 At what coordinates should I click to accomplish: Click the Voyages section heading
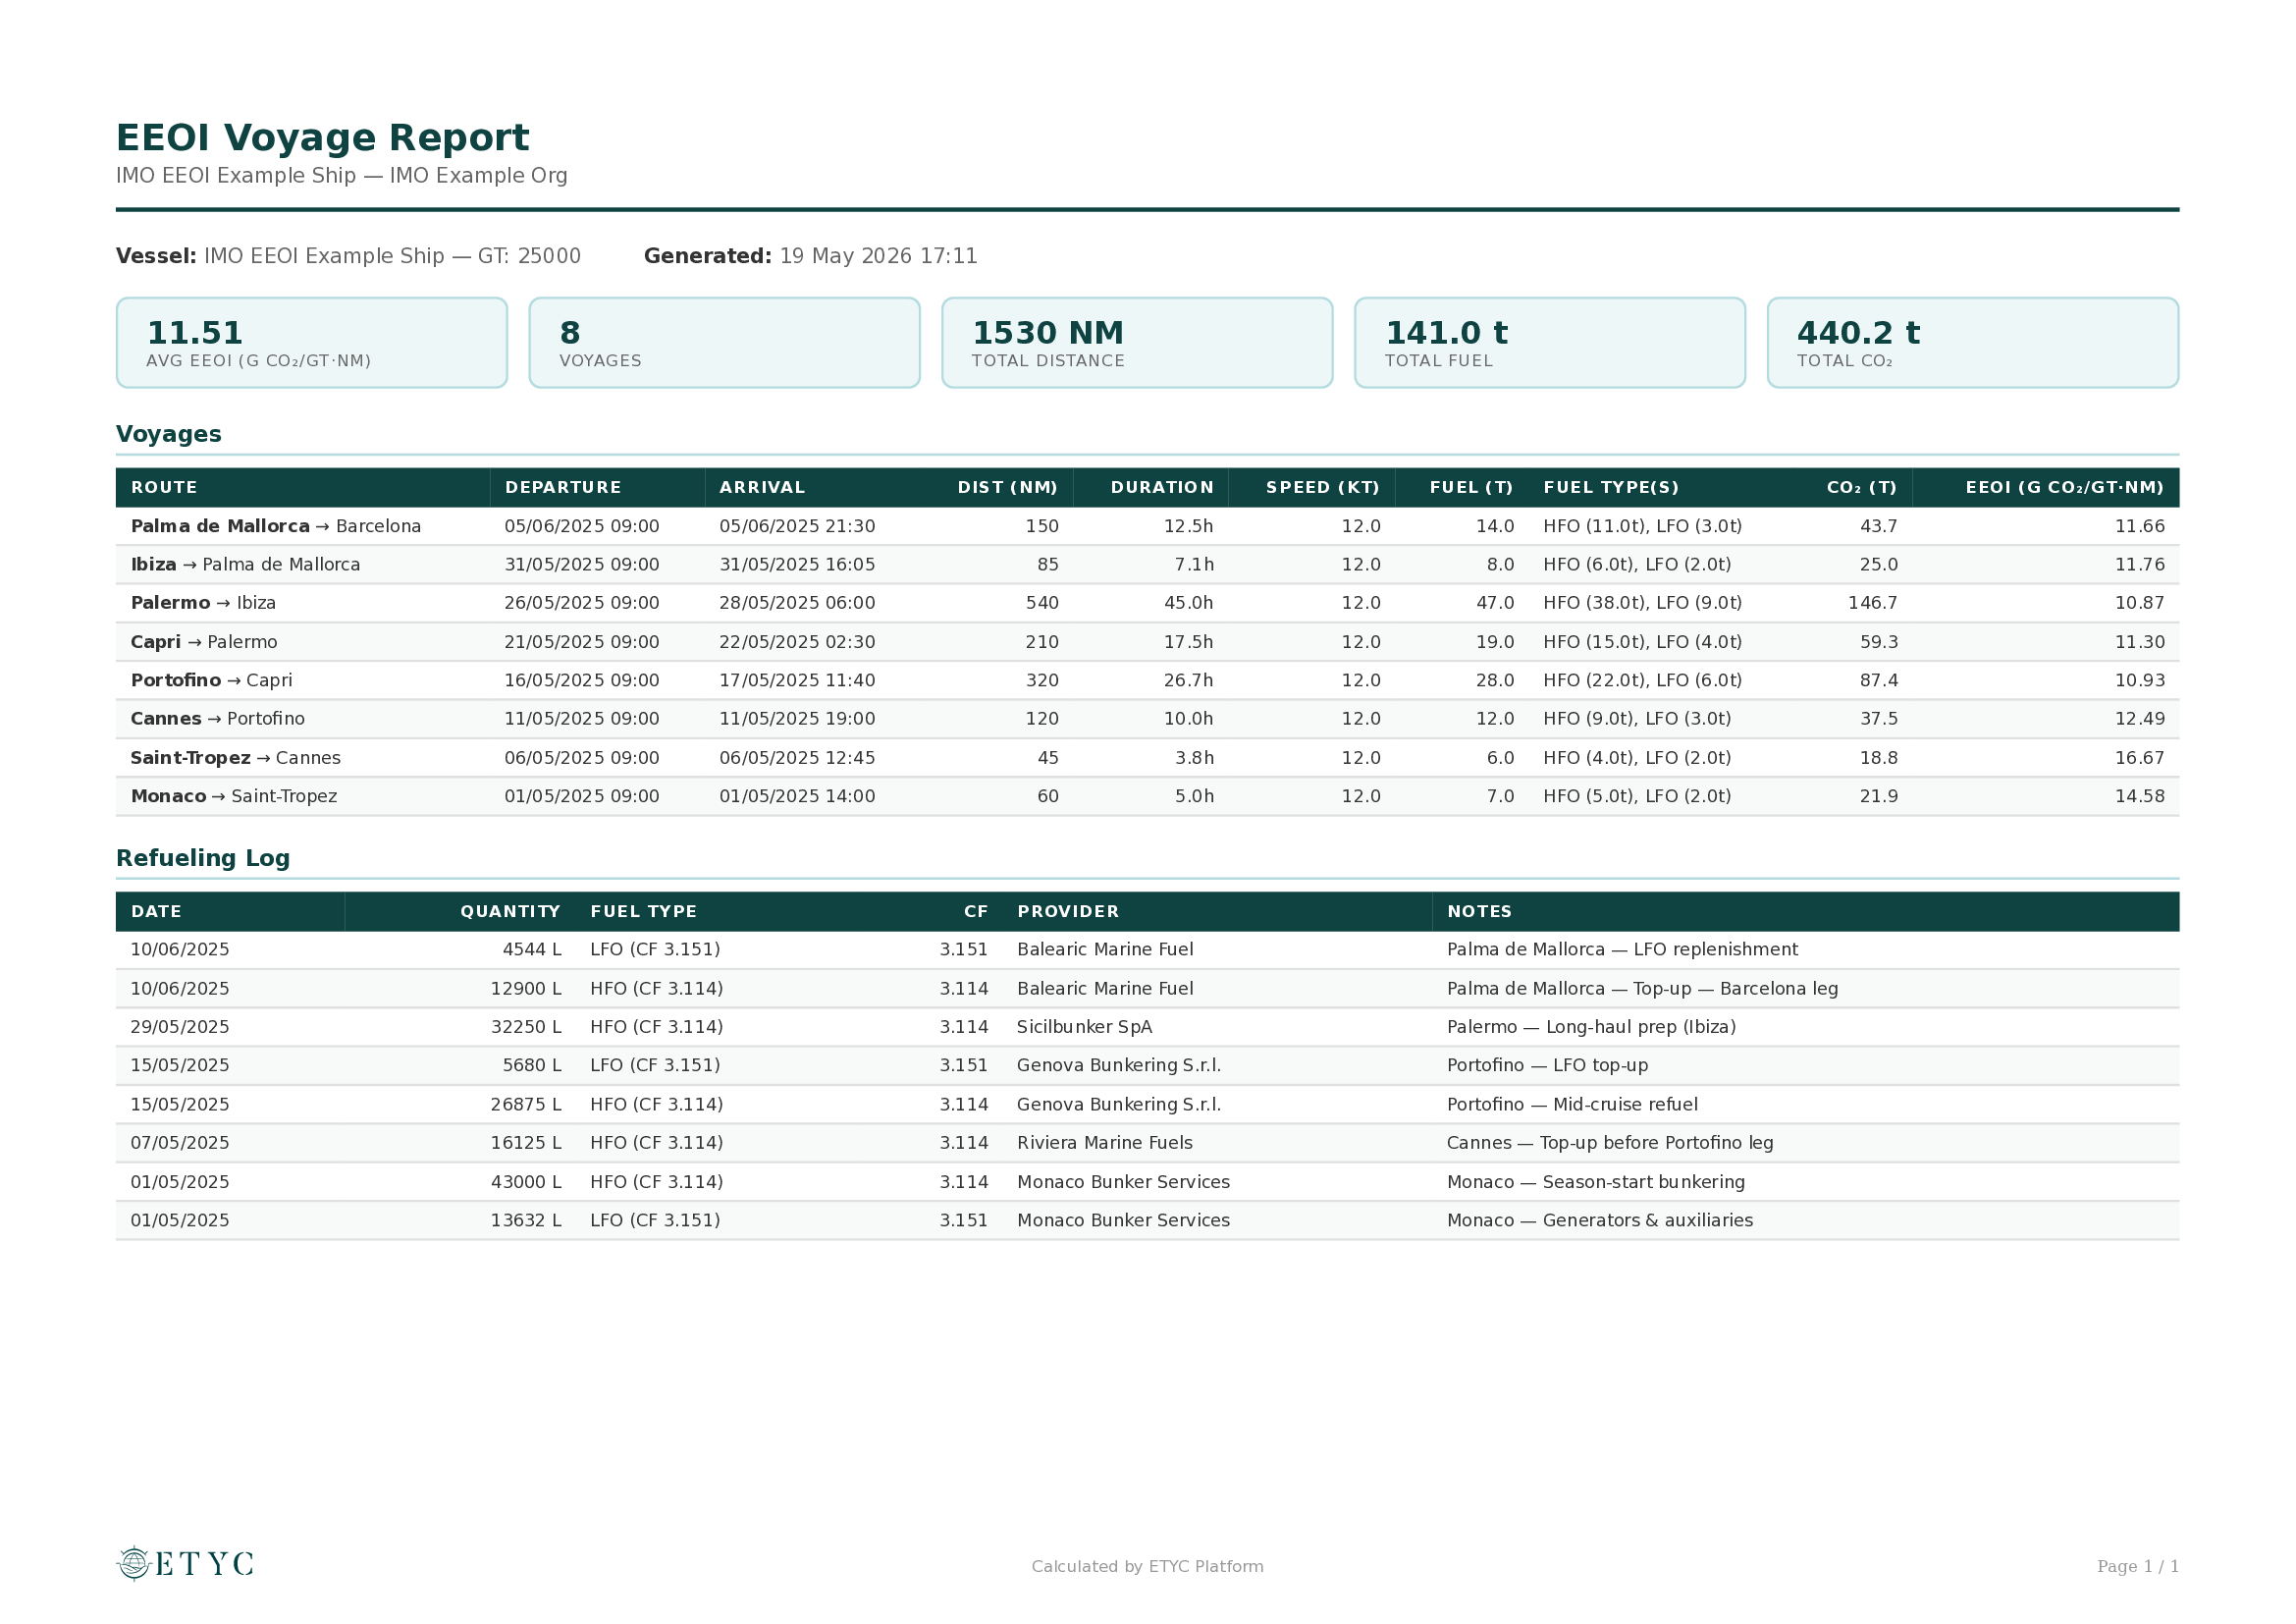tap(169, 434)
